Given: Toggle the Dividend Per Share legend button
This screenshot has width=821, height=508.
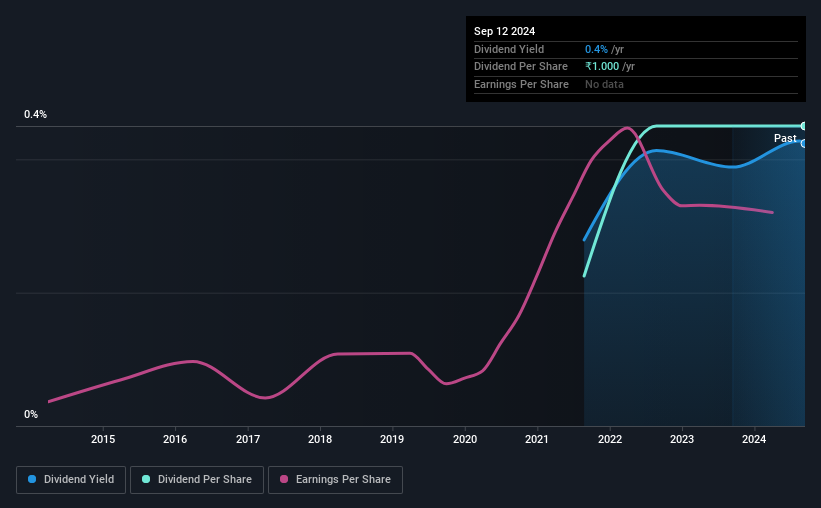Looking at the screenshot, I should coord(197,480).
